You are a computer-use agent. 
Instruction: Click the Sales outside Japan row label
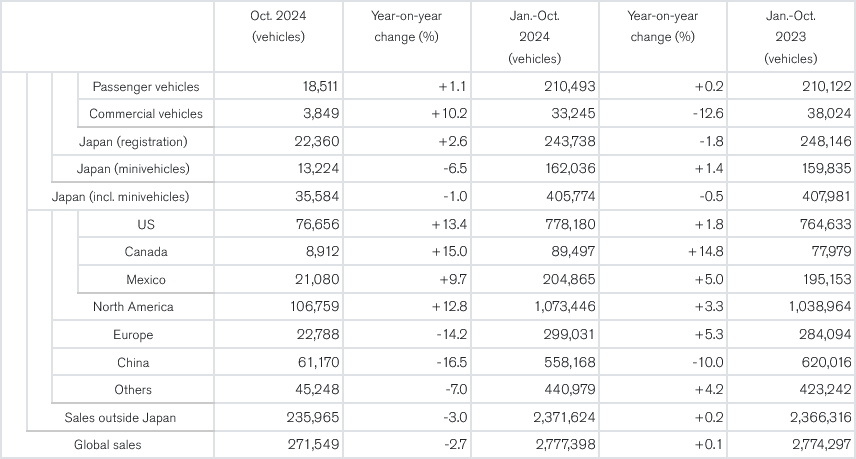pyautogui.click(x=120, y=417)
